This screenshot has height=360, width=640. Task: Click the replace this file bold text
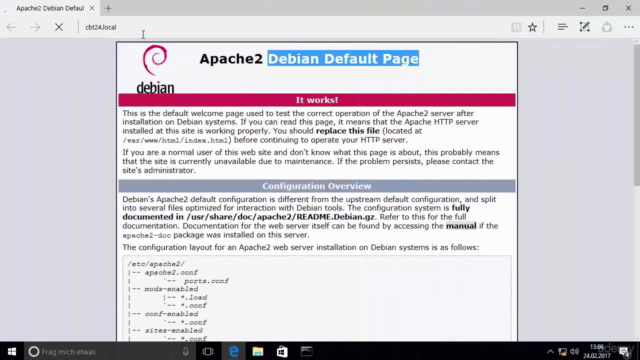coord(348,131)
